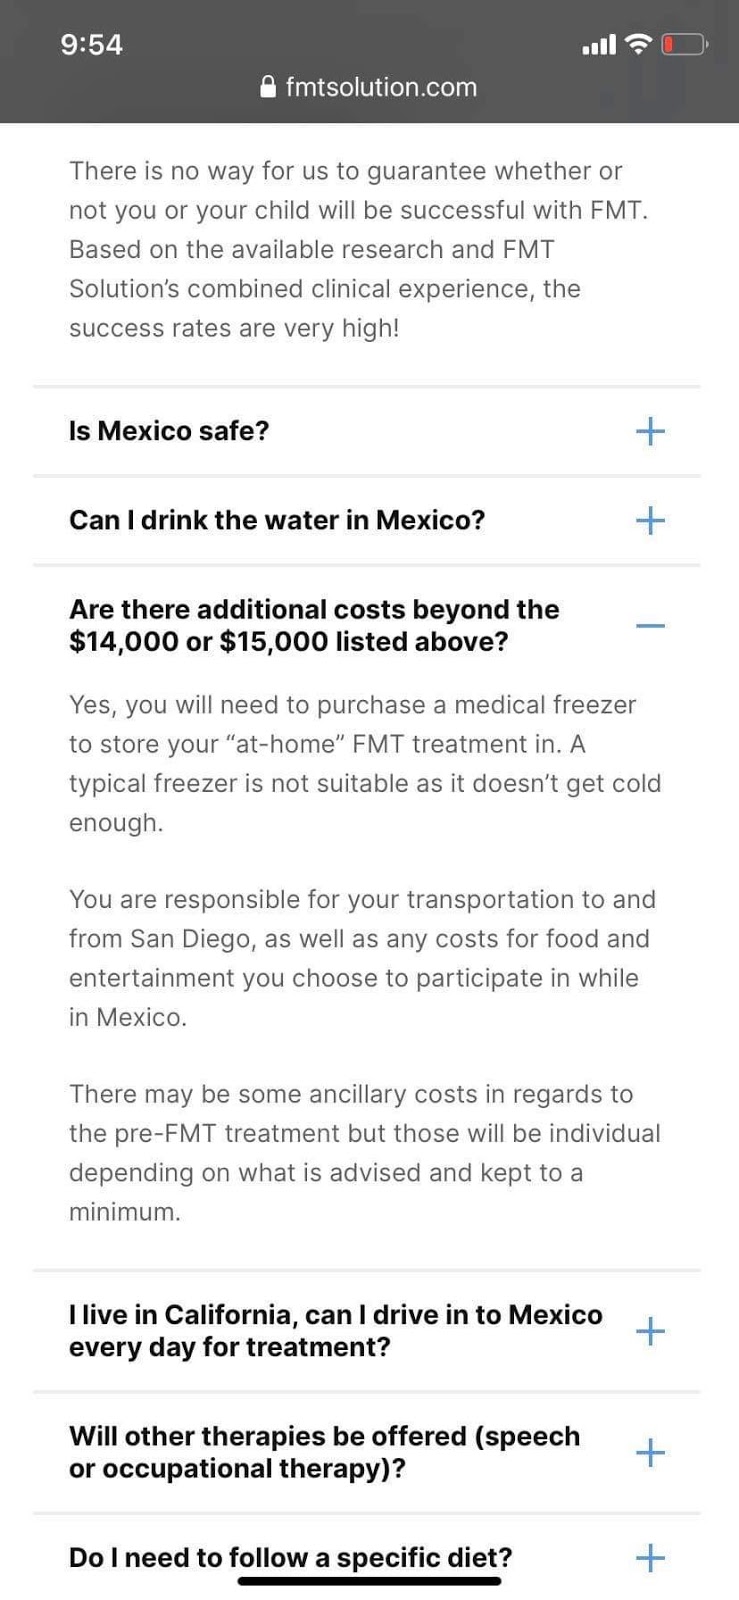Tap the Wi-Fi status icon
739x1600 pixels.
pos(637,44)
